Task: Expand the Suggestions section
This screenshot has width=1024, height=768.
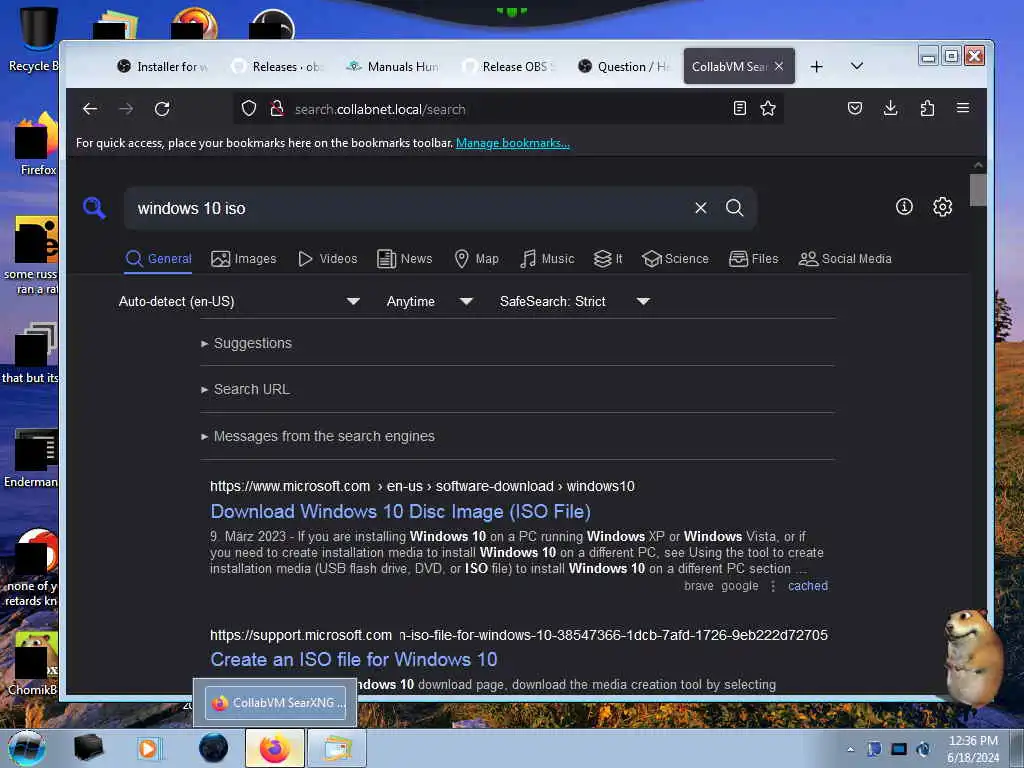Action: (247, 343)
